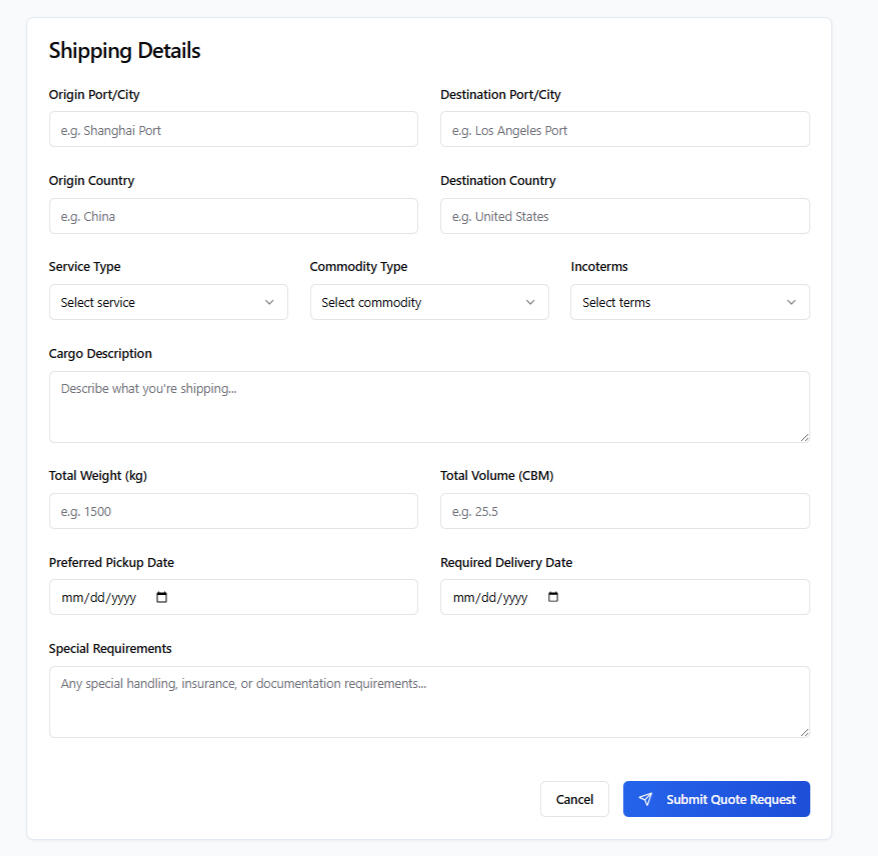Viewport: 878px width, 856px height.
Task: Click into Destination Port/City field
Action: (624, 130)
